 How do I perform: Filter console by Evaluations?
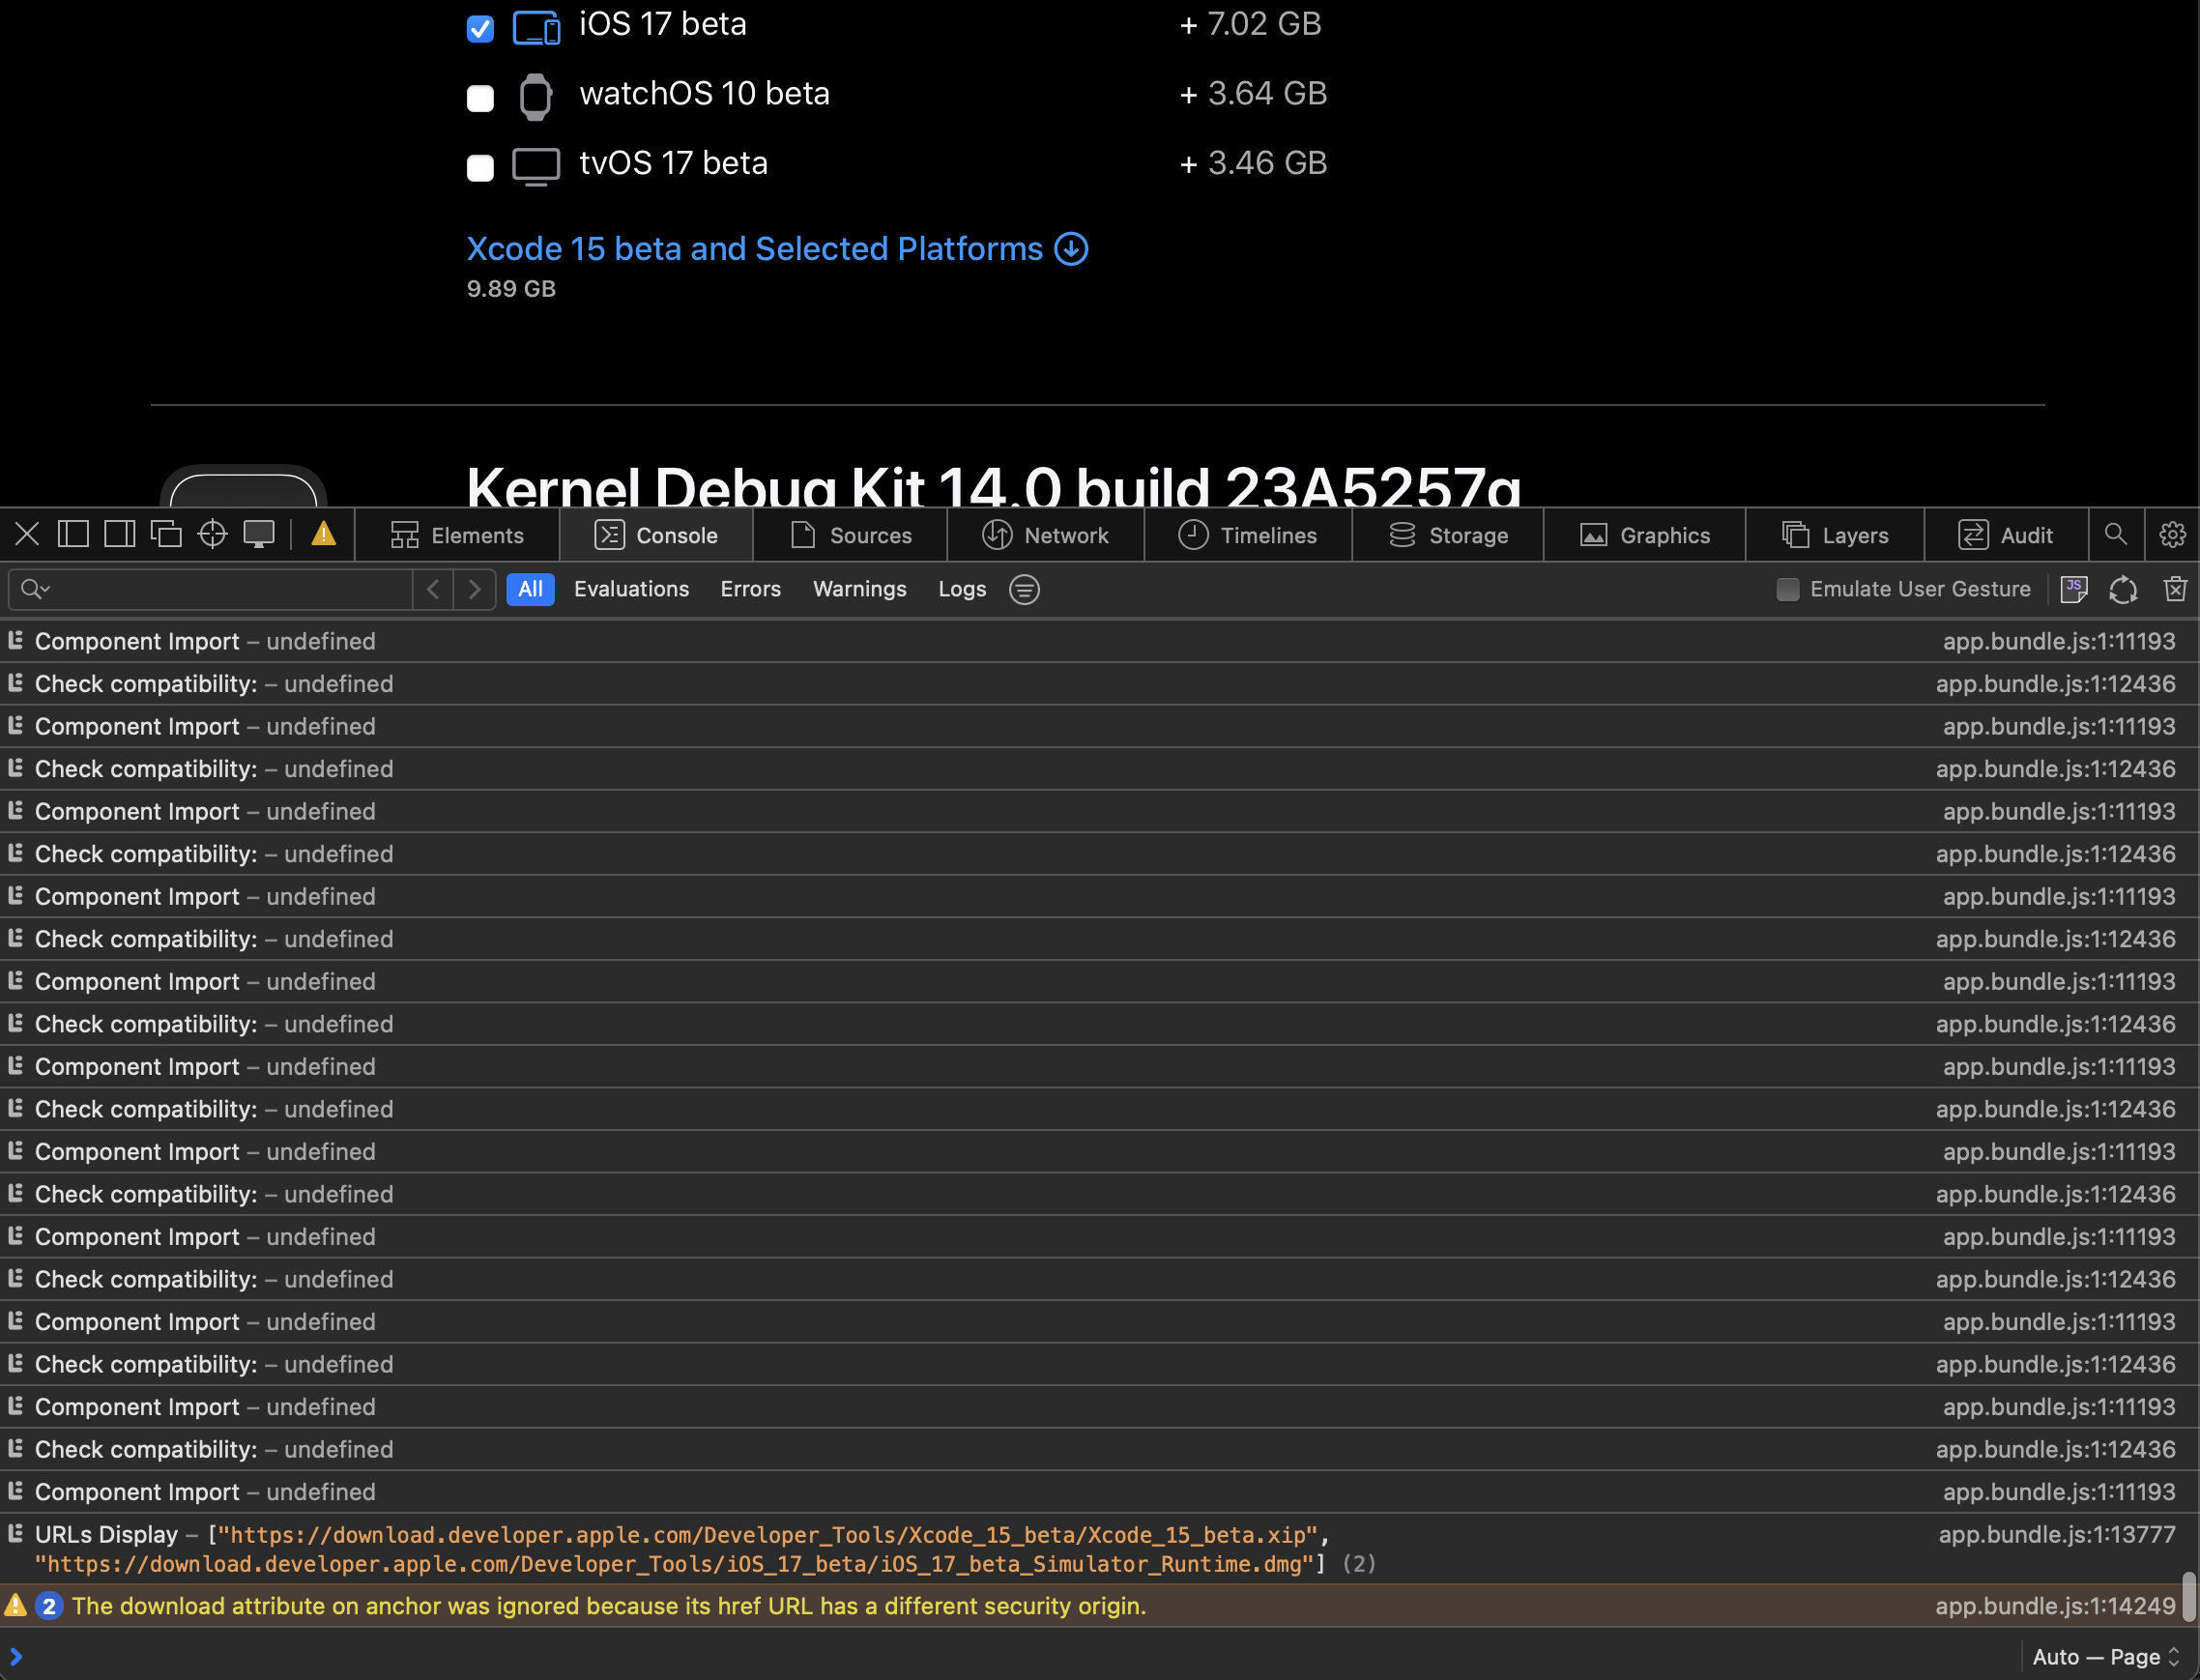point(632,590)
